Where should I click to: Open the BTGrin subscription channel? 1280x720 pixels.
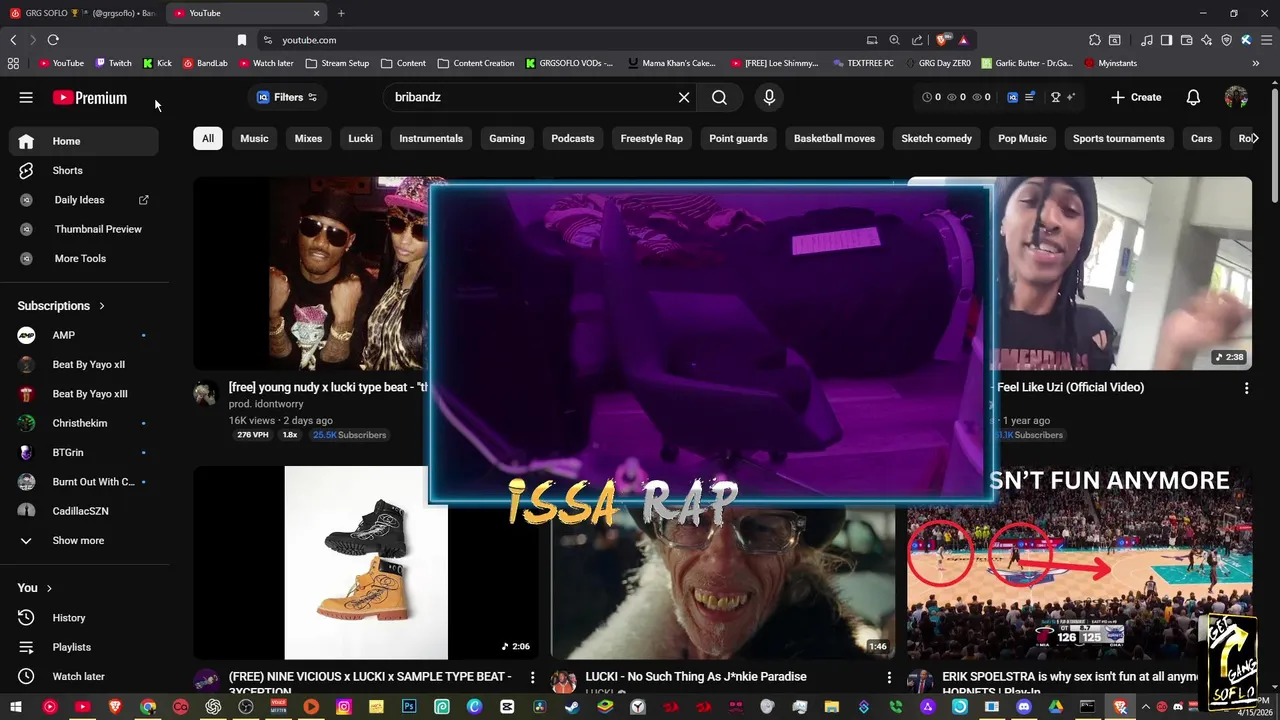84,452
